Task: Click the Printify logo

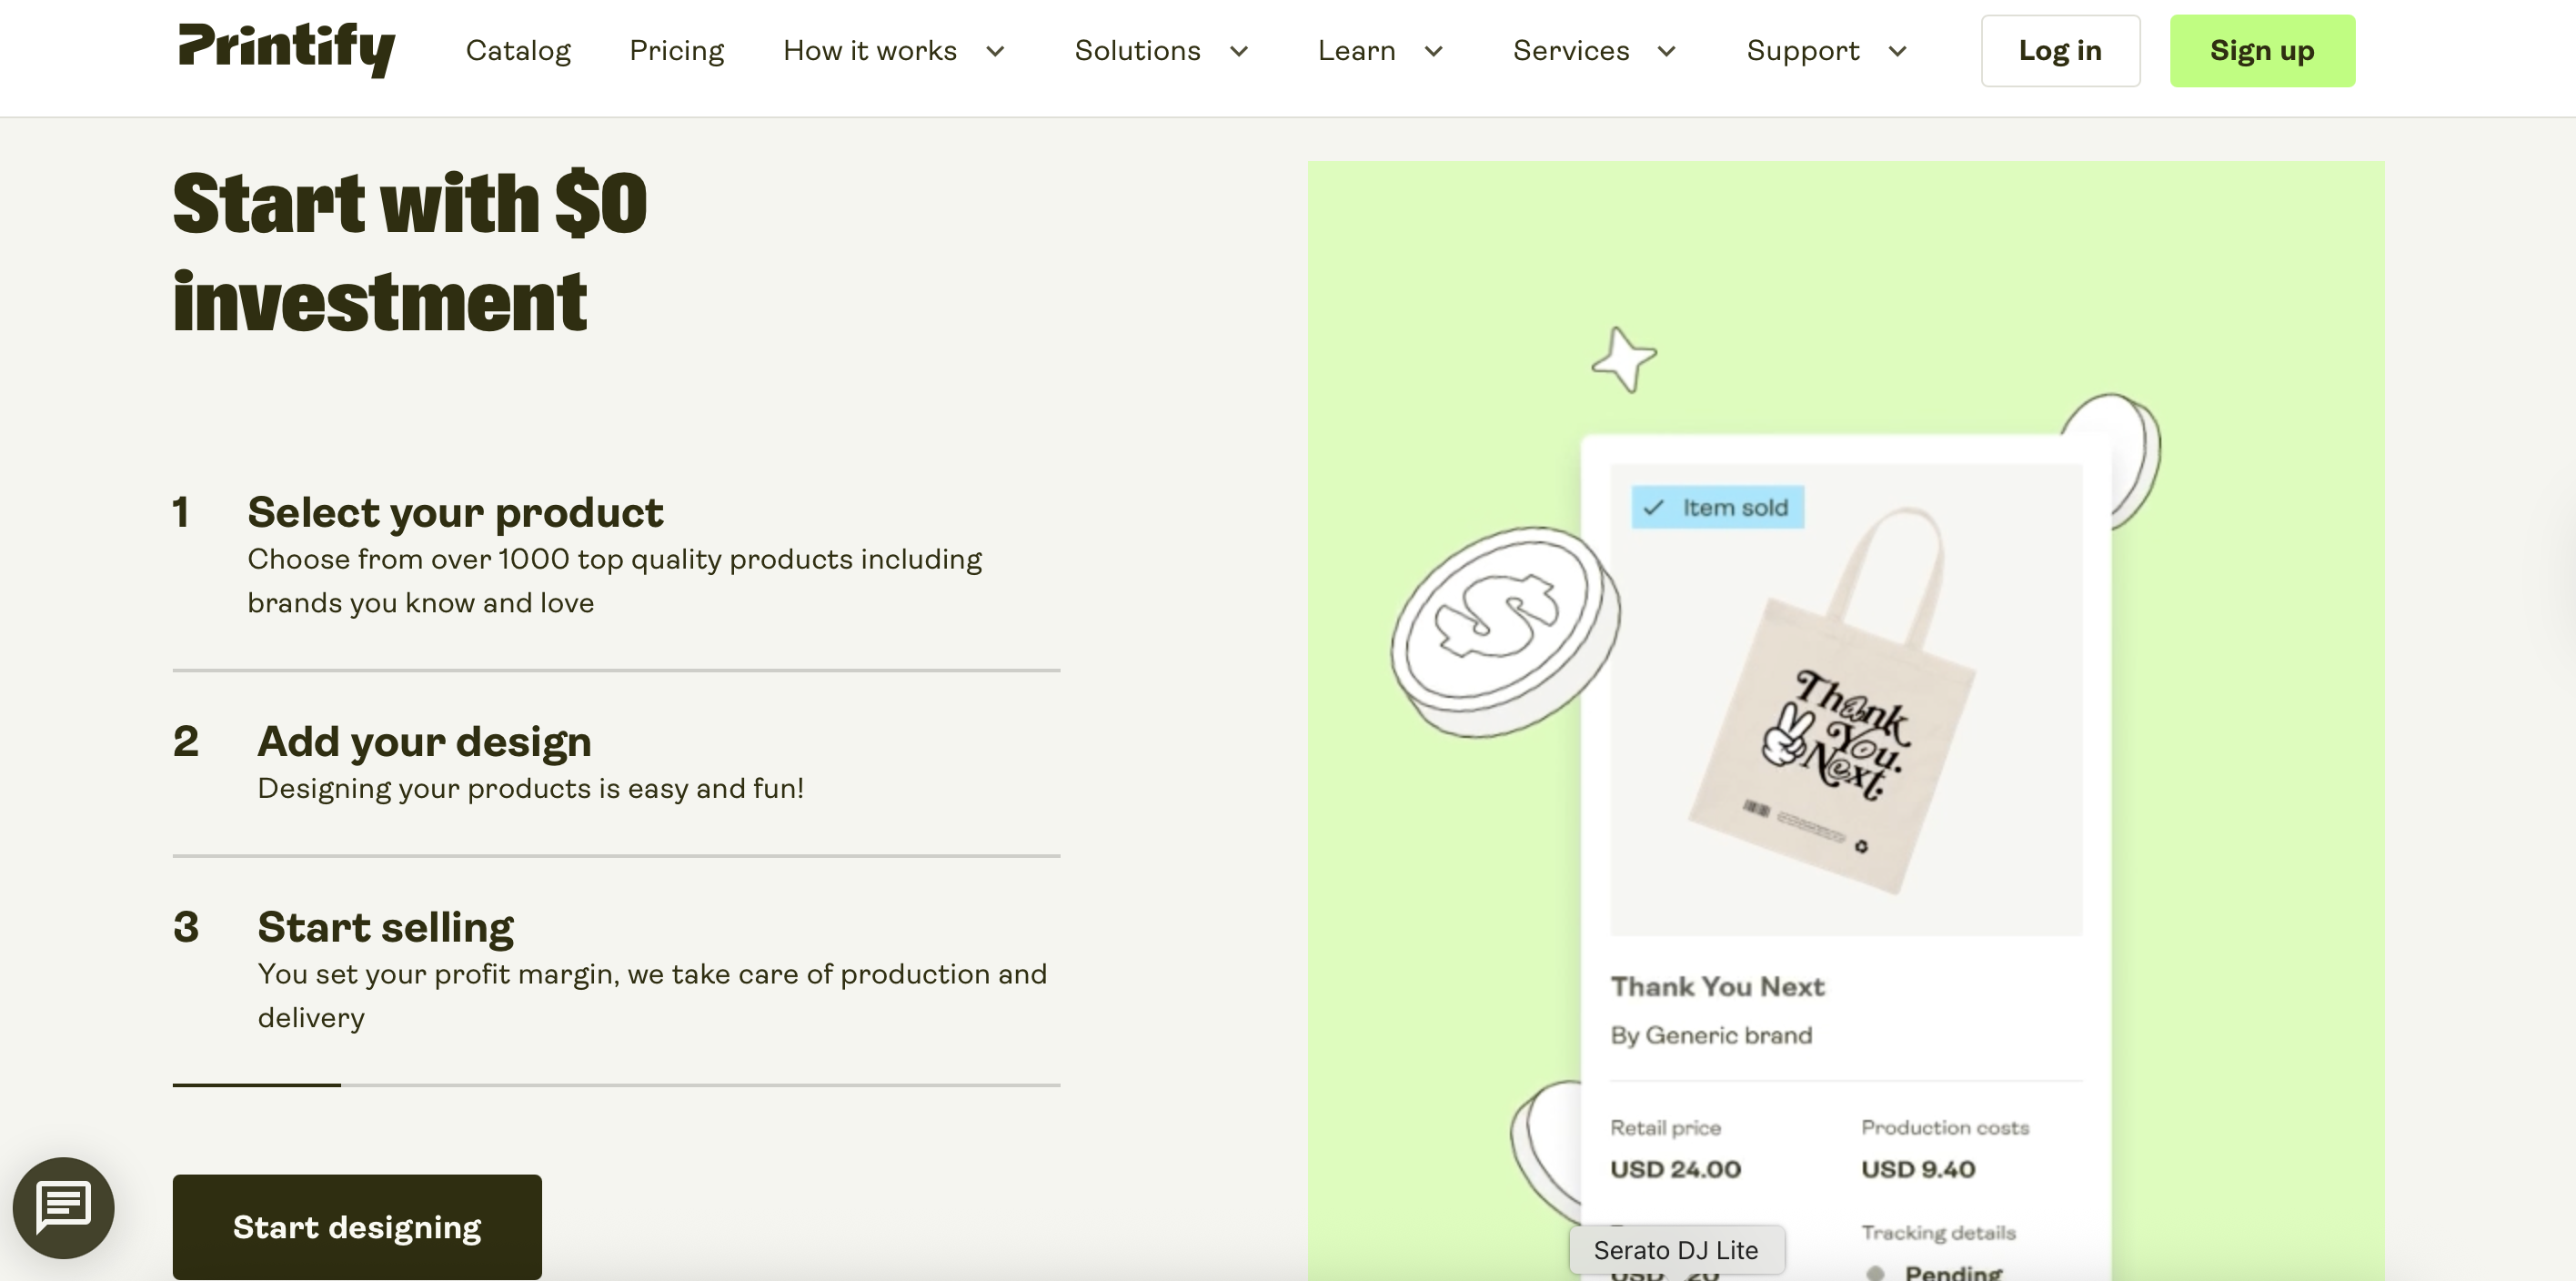Action: 286,48
